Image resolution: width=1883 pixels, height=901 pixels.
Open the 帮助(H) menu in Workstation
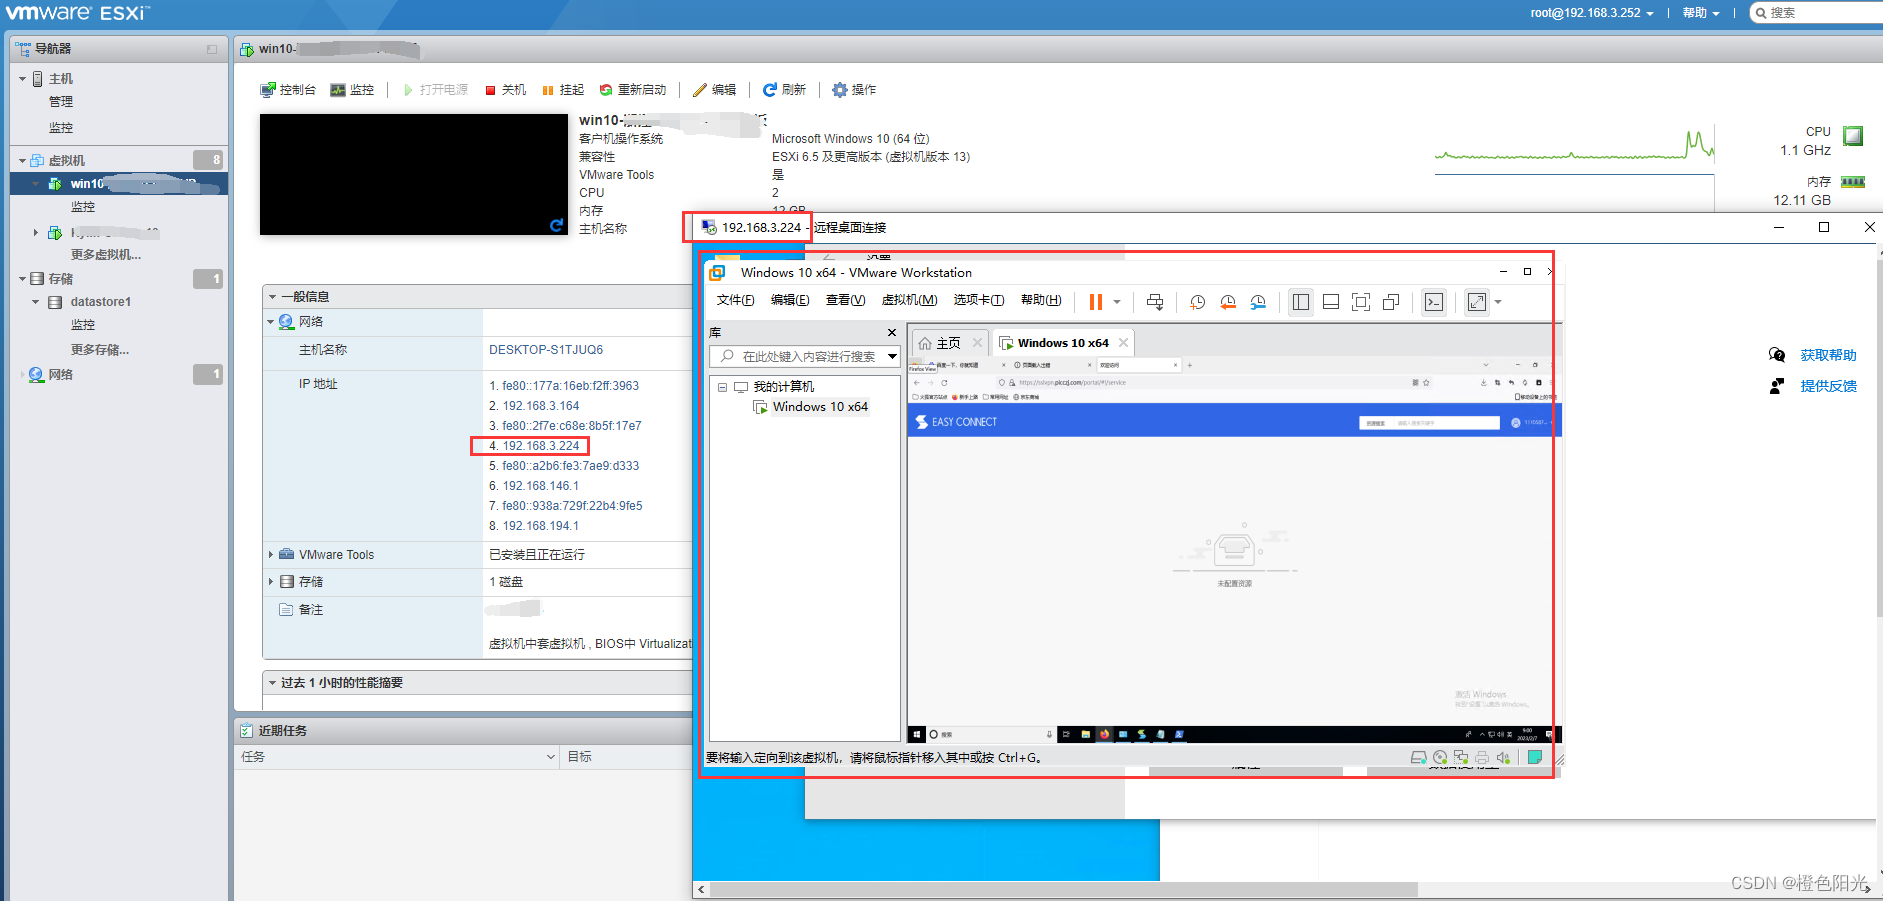[x=1041, y=300]
